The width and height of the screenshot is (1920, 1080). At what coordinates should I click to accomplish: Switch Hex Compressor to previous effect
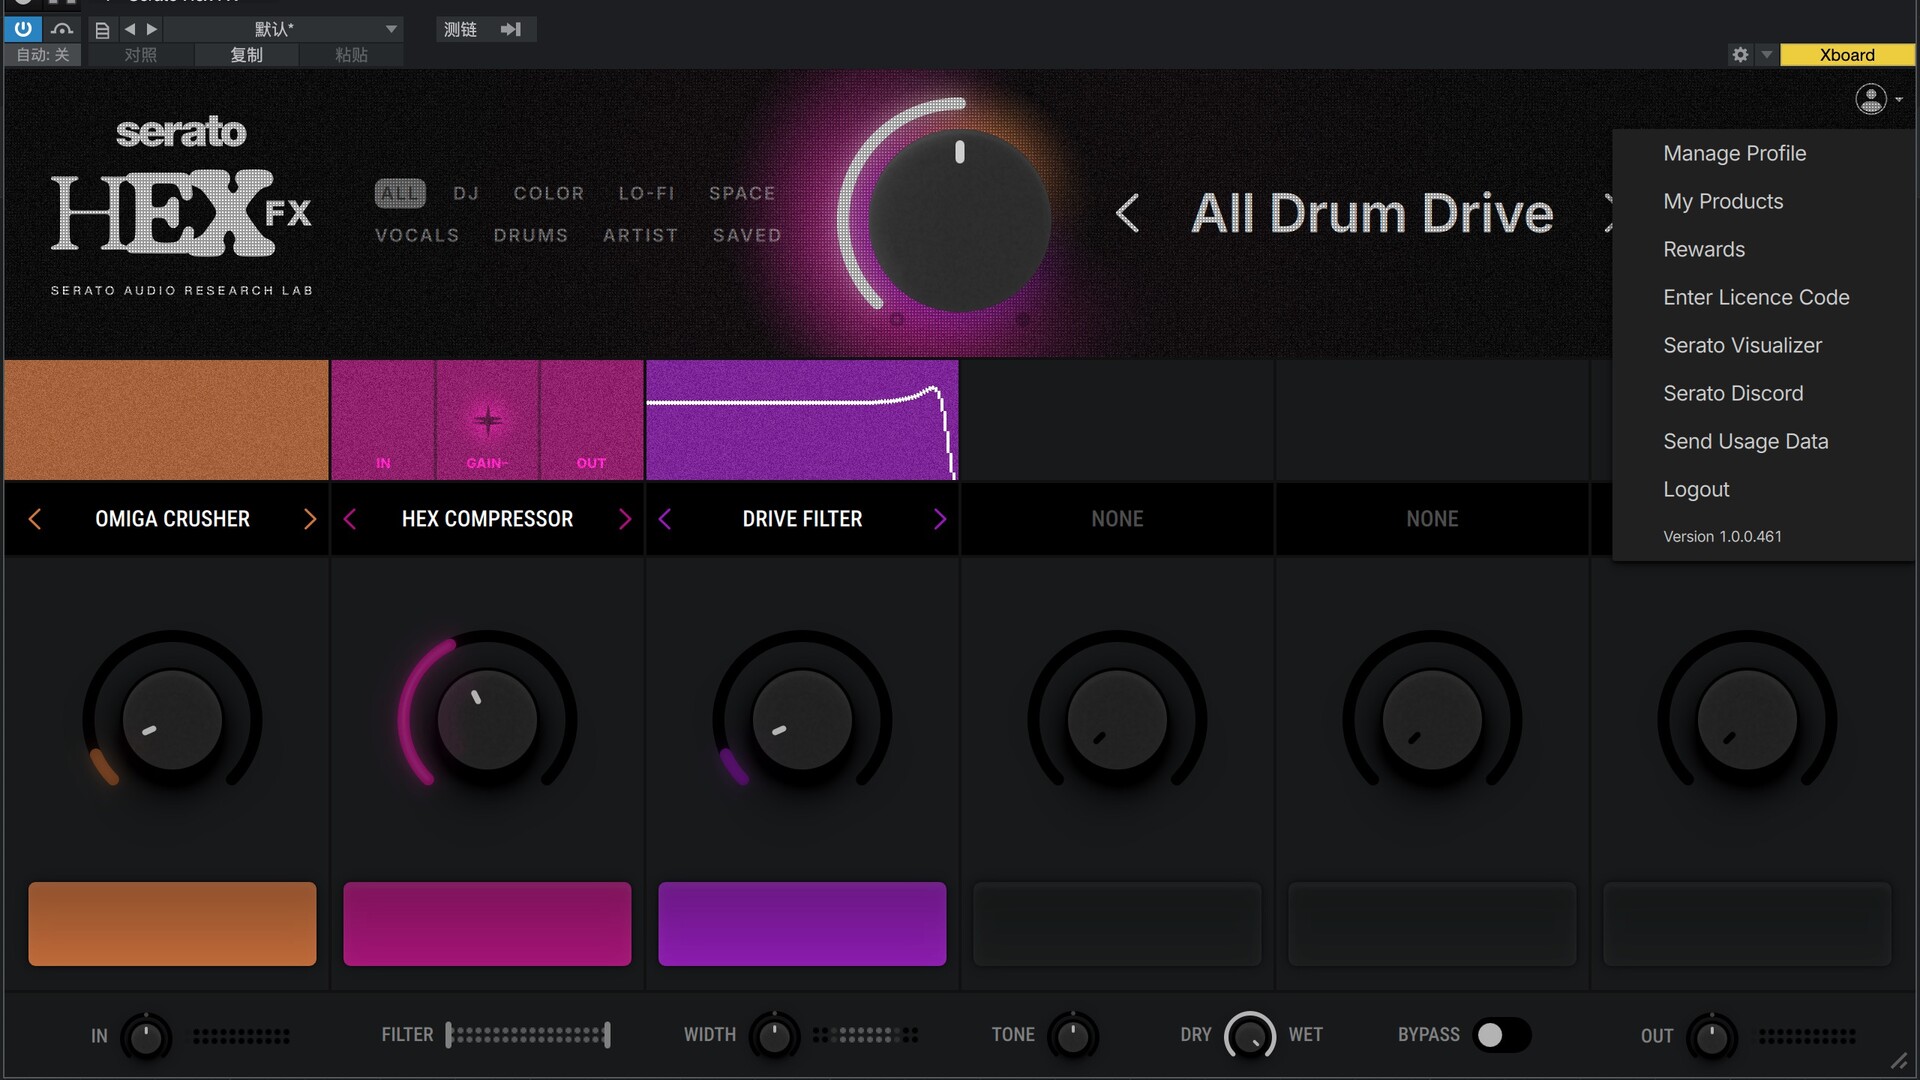click(x=350, y=519)
